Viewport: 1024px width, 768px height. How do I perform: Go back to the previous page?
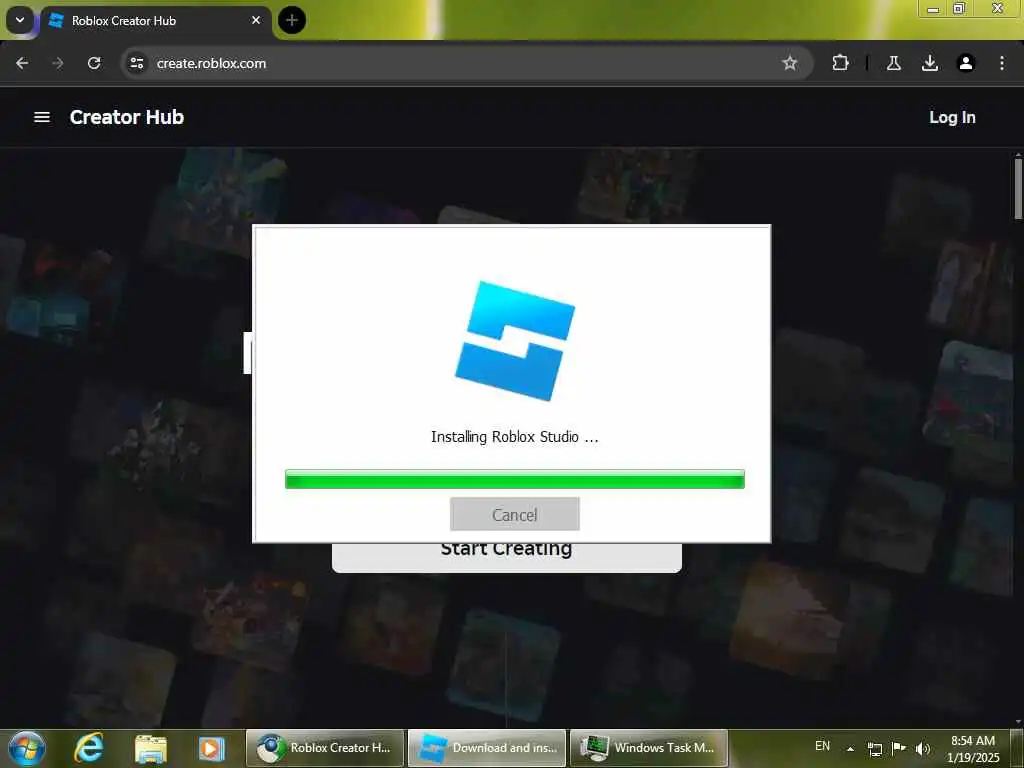click(x=22, y=63)
